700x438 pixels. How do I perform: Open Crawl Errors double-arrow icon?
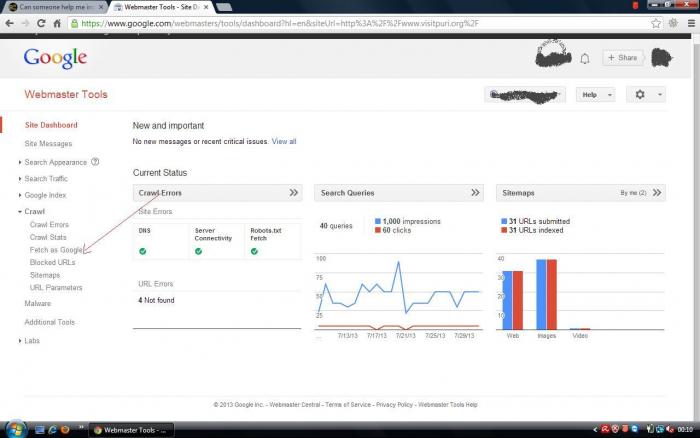click(x=293, y=193)
